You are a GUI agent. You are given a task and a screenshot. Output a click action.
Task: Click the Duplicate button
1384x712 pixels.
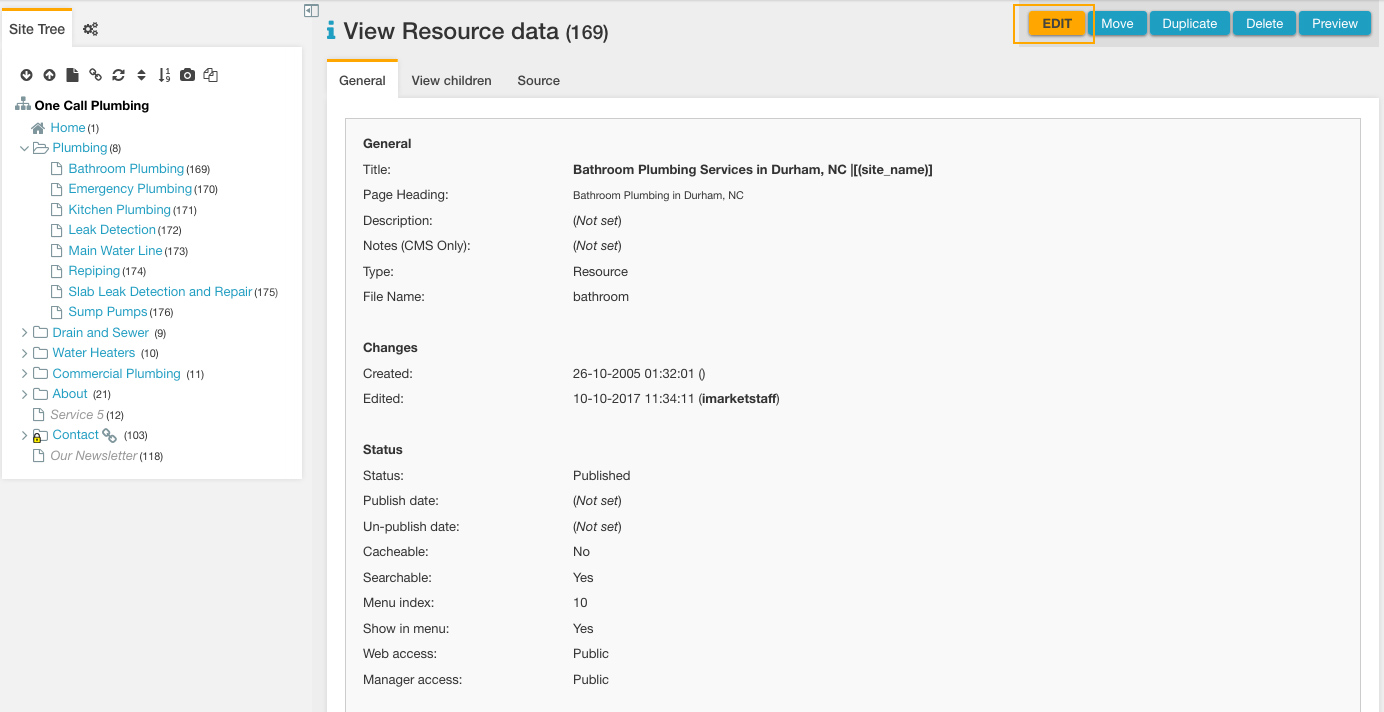[1189, 23]
